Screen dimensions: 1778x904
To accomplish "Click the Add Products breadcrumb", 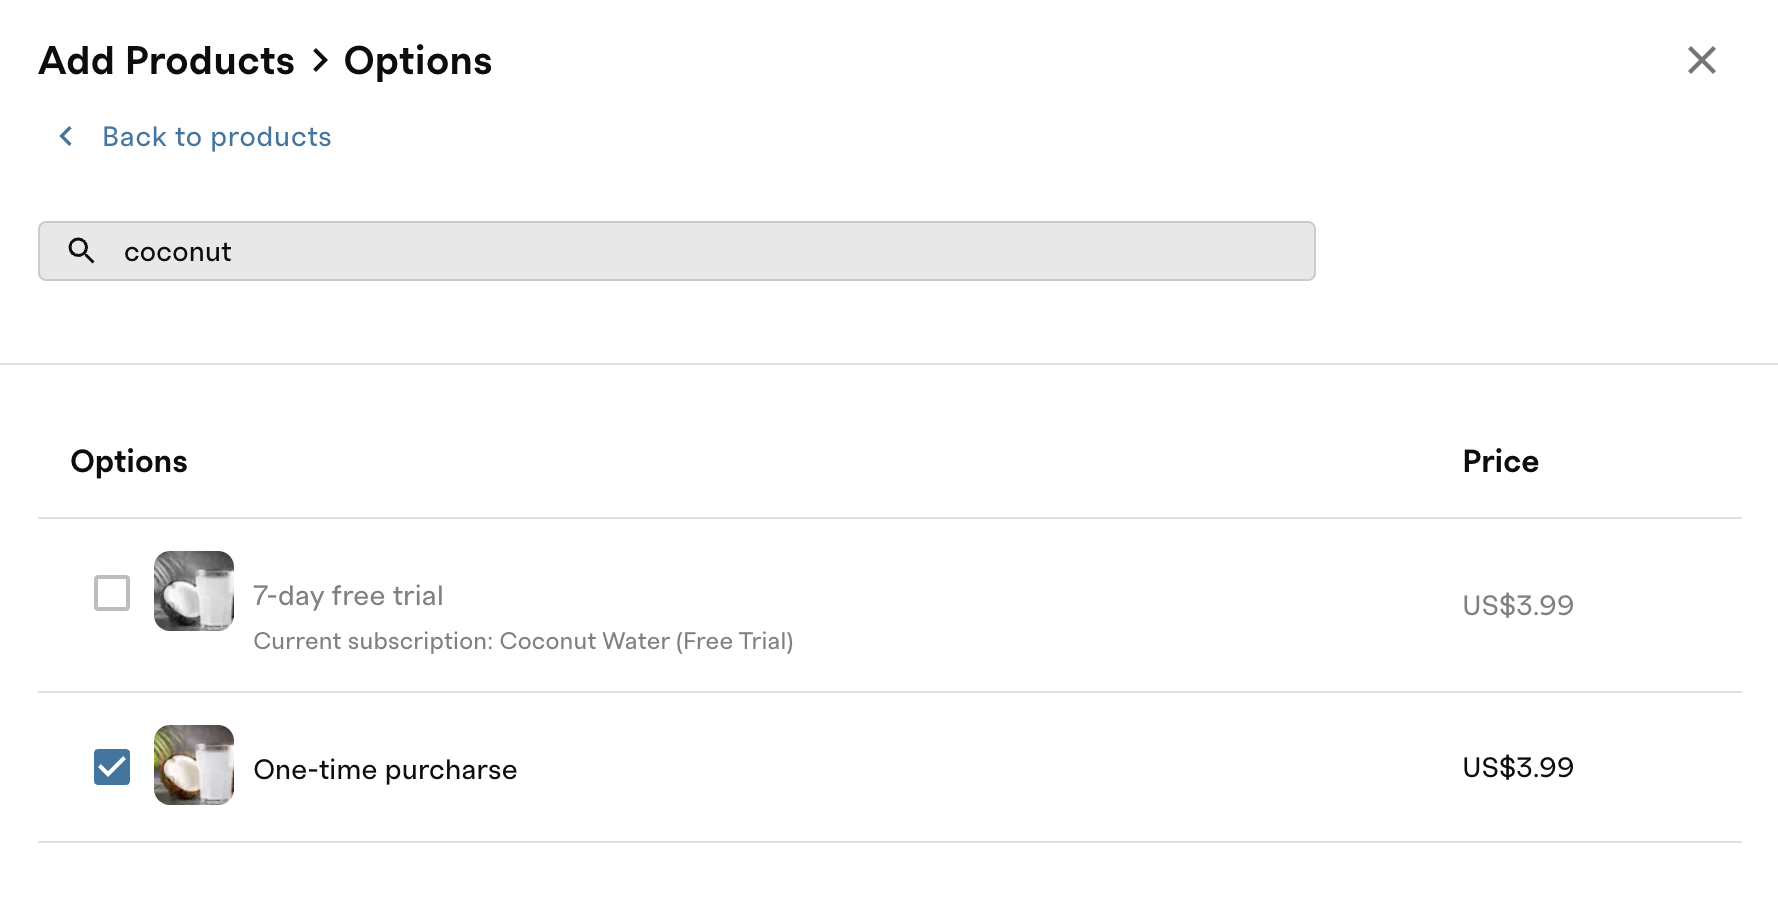I will click(167, 61).
